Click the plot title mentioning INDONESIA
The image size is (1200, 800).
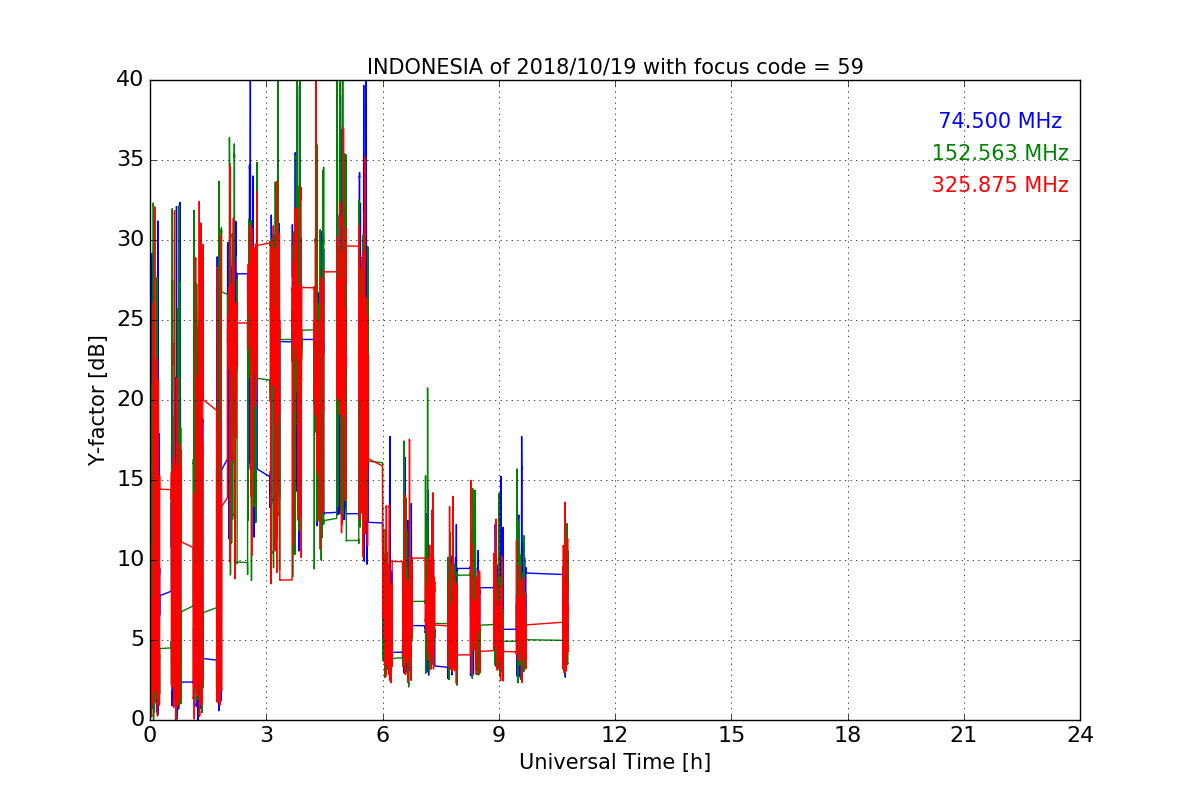click(x=615, y=67)
